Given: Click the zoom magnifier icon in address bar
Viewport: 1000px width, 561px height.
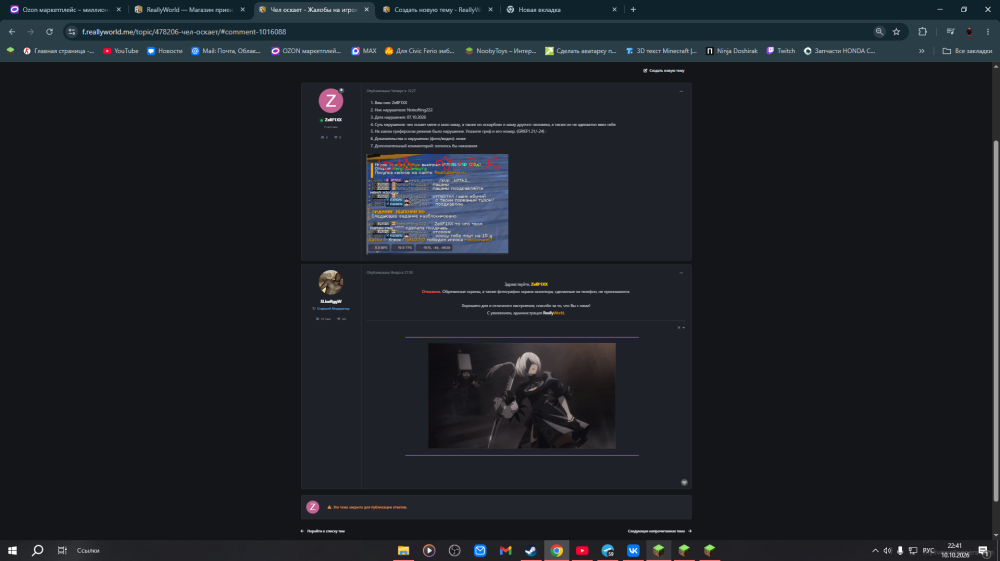Looking at the screenshot, I should click(x=879, y=31).
